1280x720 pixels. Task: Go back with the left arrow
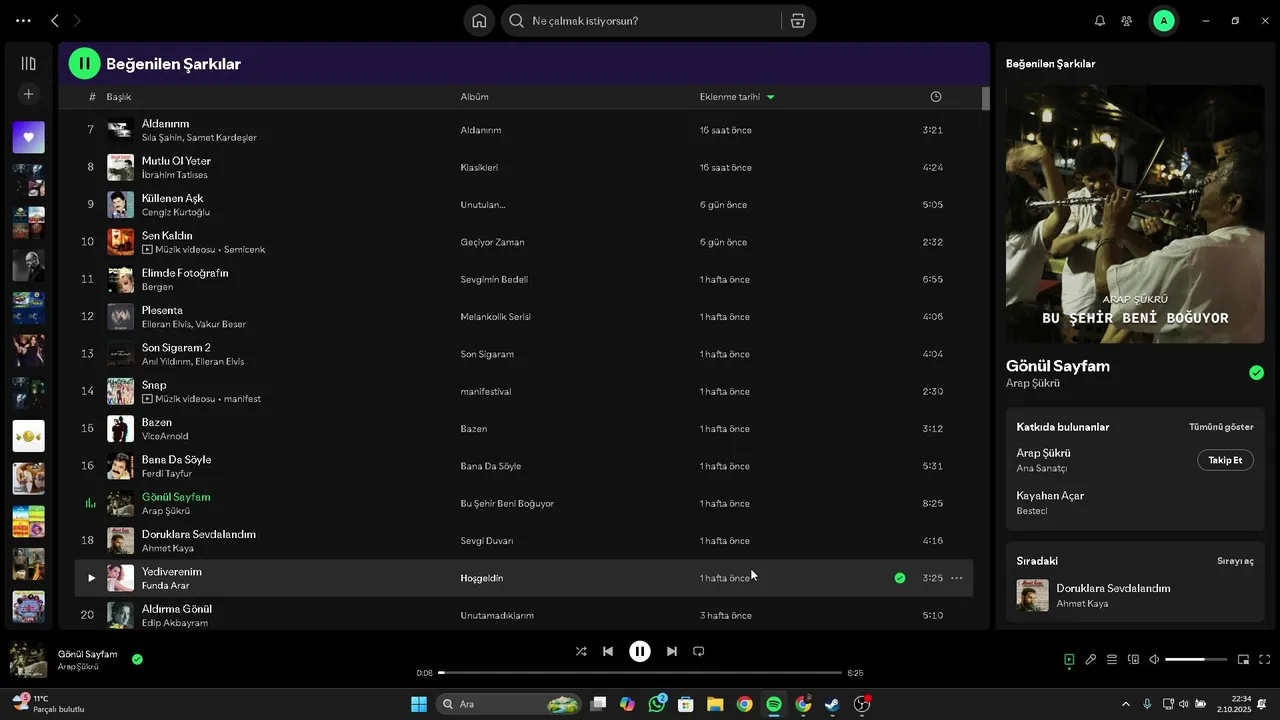[55, 21]
